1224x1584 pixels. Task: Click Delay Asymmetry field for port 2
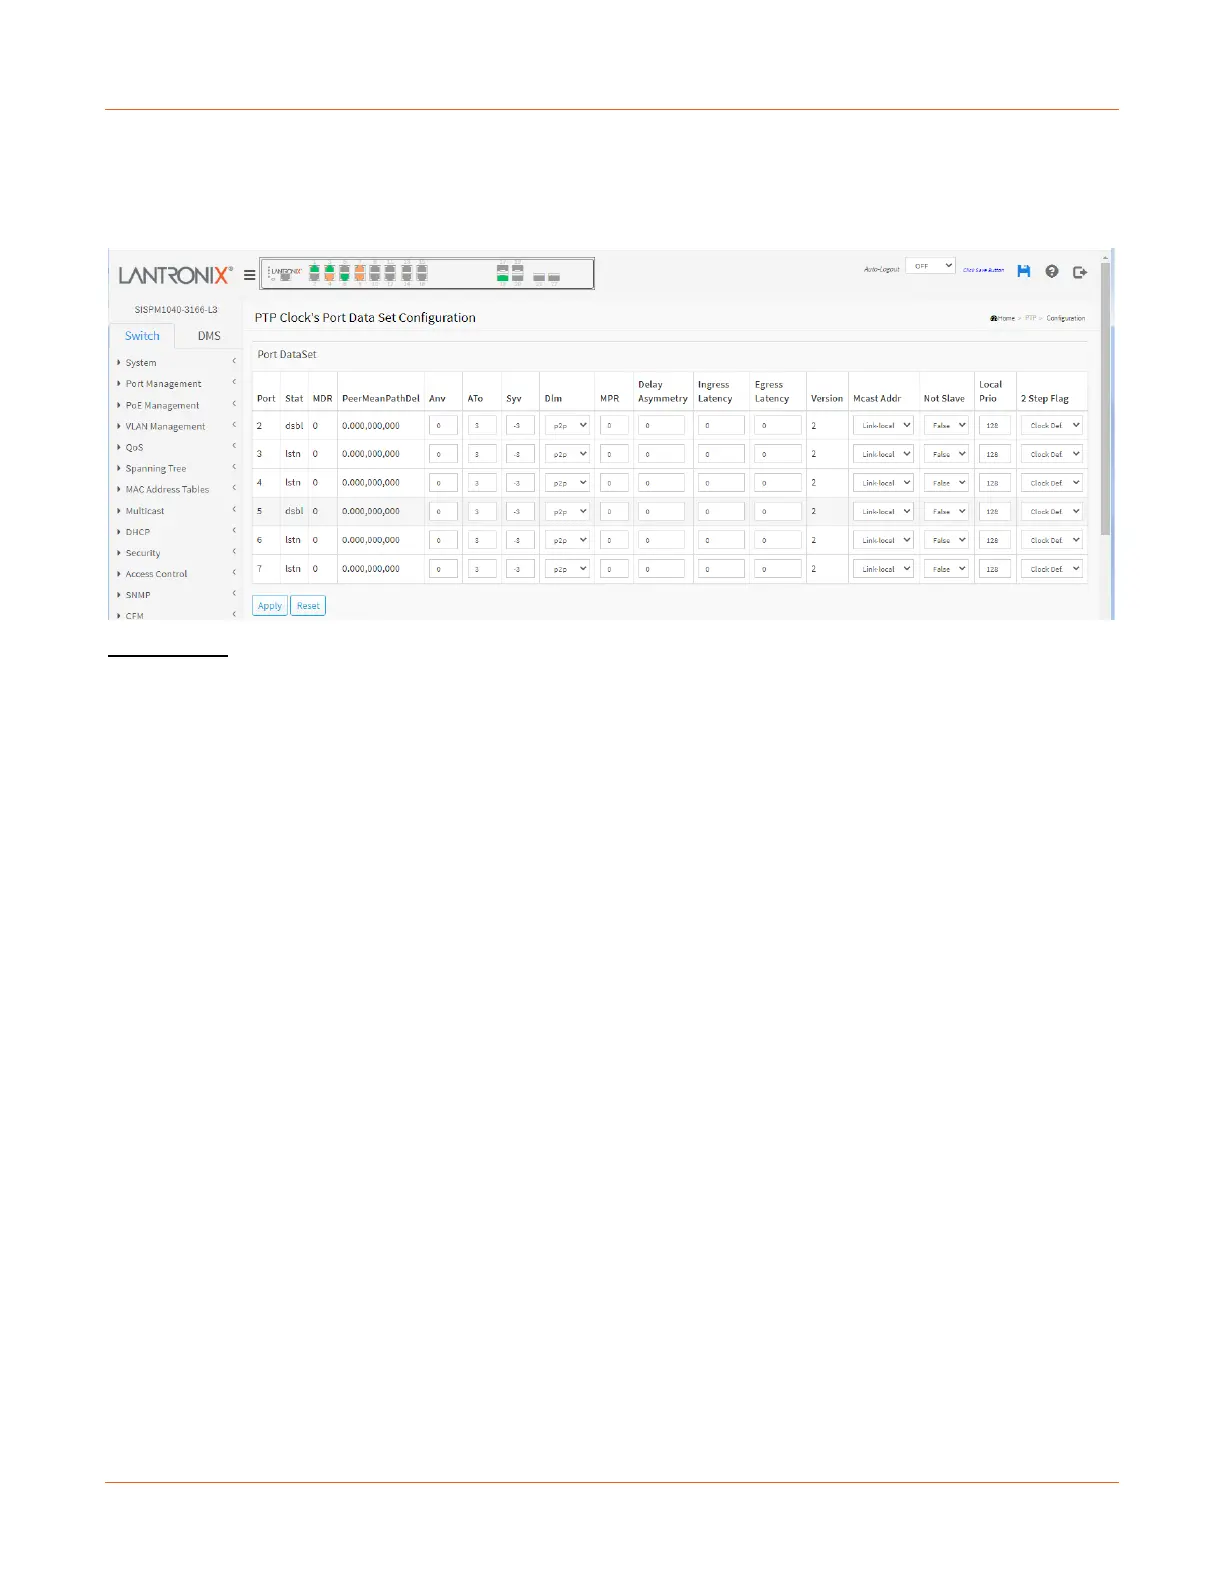[661, 425]
